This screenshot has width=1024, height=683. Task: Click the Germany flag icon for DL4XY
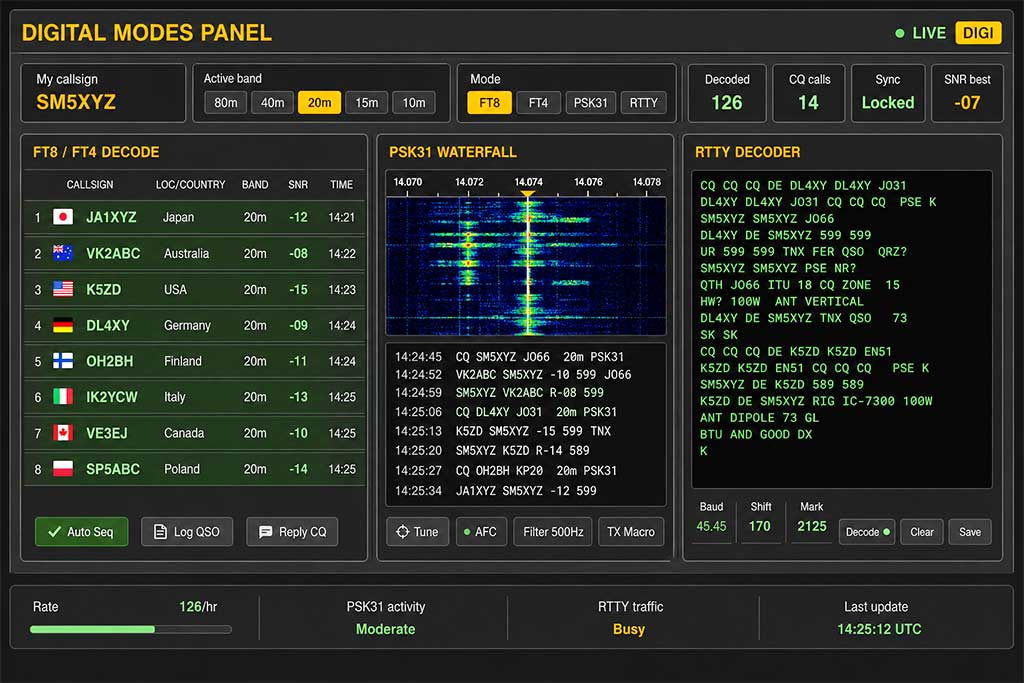point(63,325)
